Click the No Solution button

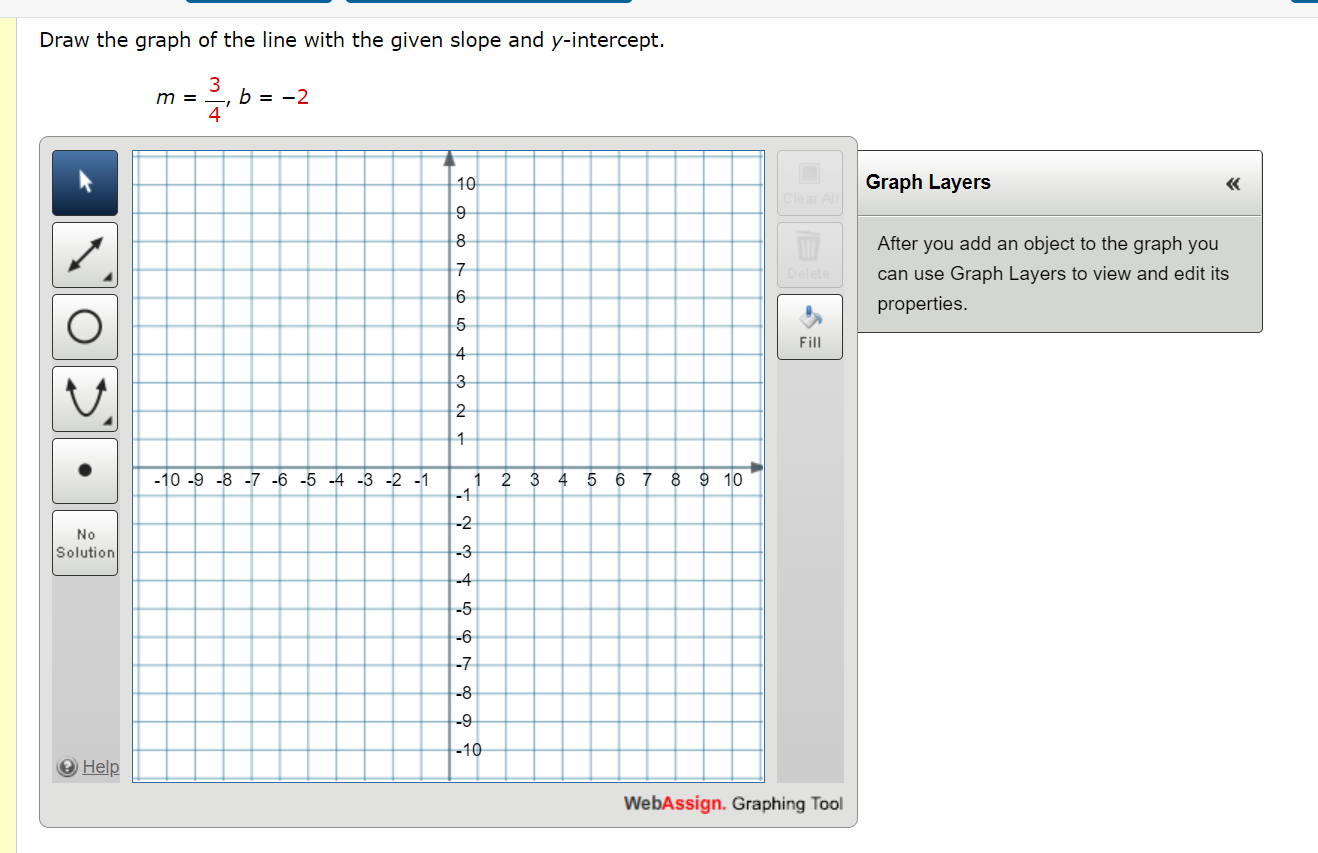tap(84, 542)
